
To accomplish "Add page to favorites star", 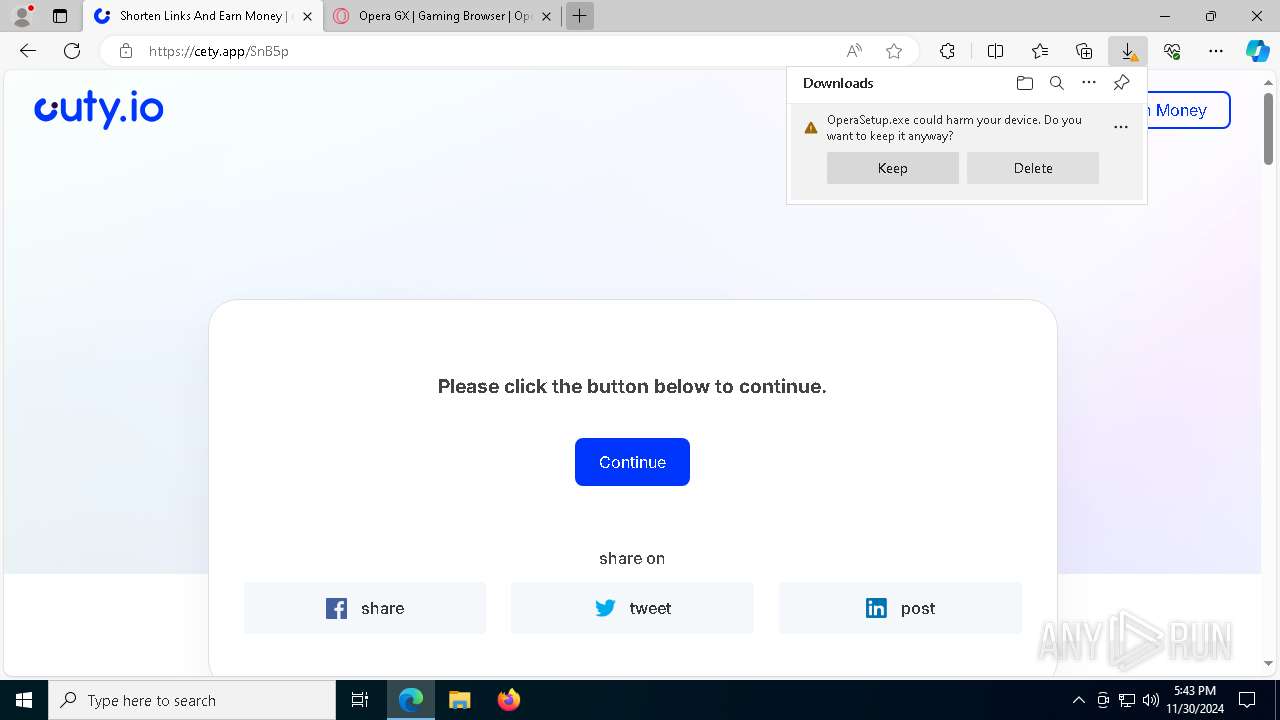I will click(x=894, y=51).
